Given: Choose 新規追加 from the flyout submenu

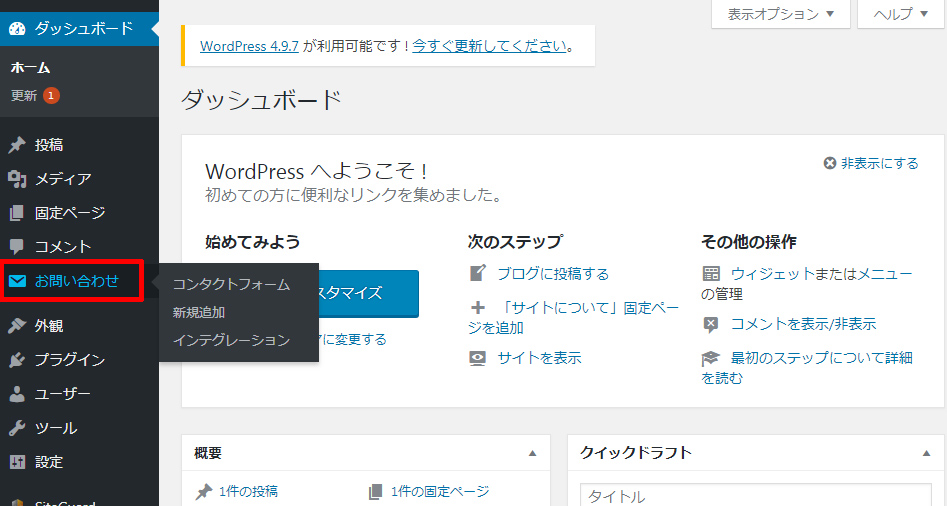Looking at the screenshot, I should (x=199, y=312).
